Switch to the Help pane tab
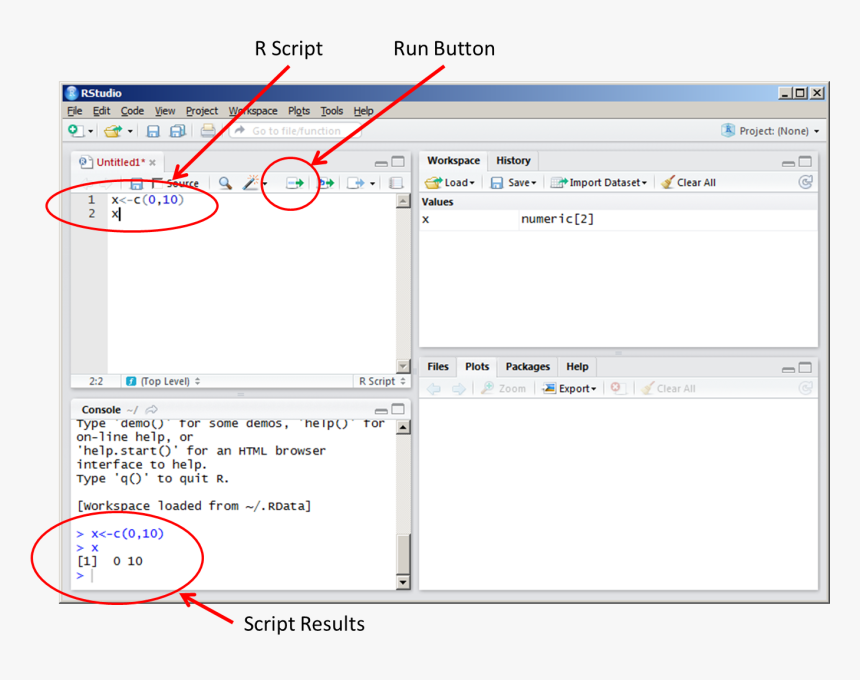 tap(577, 366)
